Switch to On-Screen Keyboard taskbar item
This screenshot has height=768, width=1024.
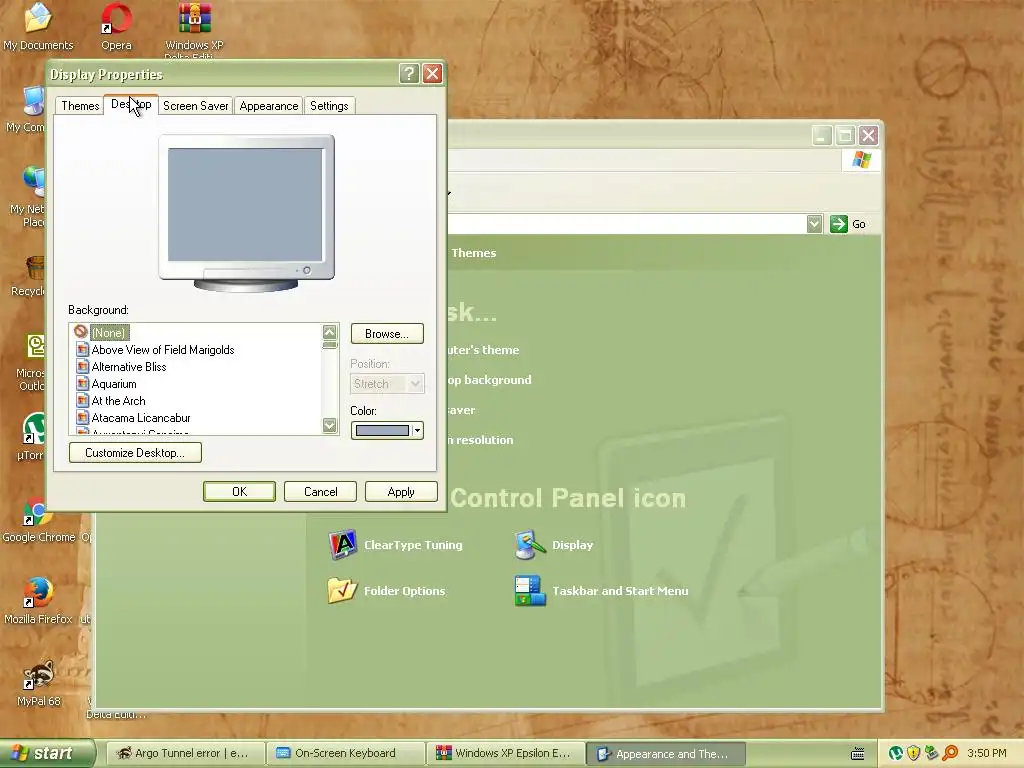click(x=345, y=754)
